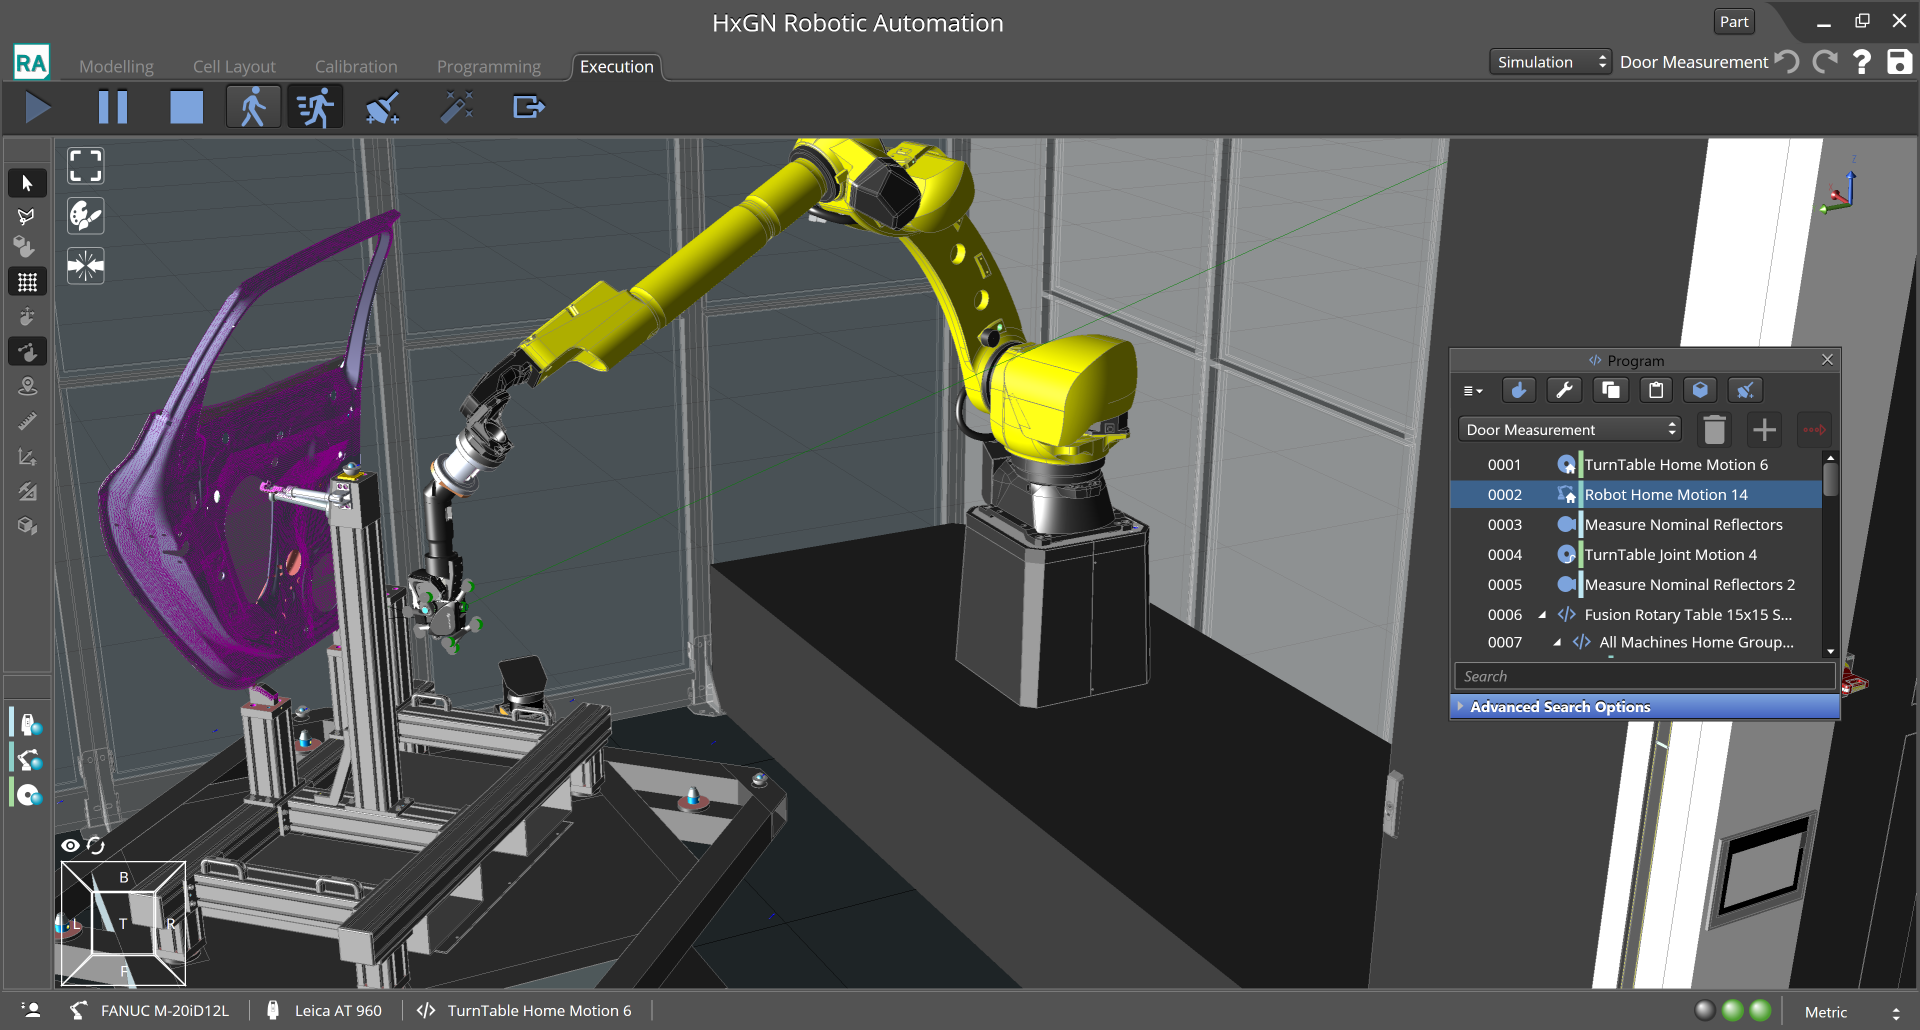Open the help question mark icon
The width and height of the screenshot is (1920, 1030).
tap(1861, 62)
